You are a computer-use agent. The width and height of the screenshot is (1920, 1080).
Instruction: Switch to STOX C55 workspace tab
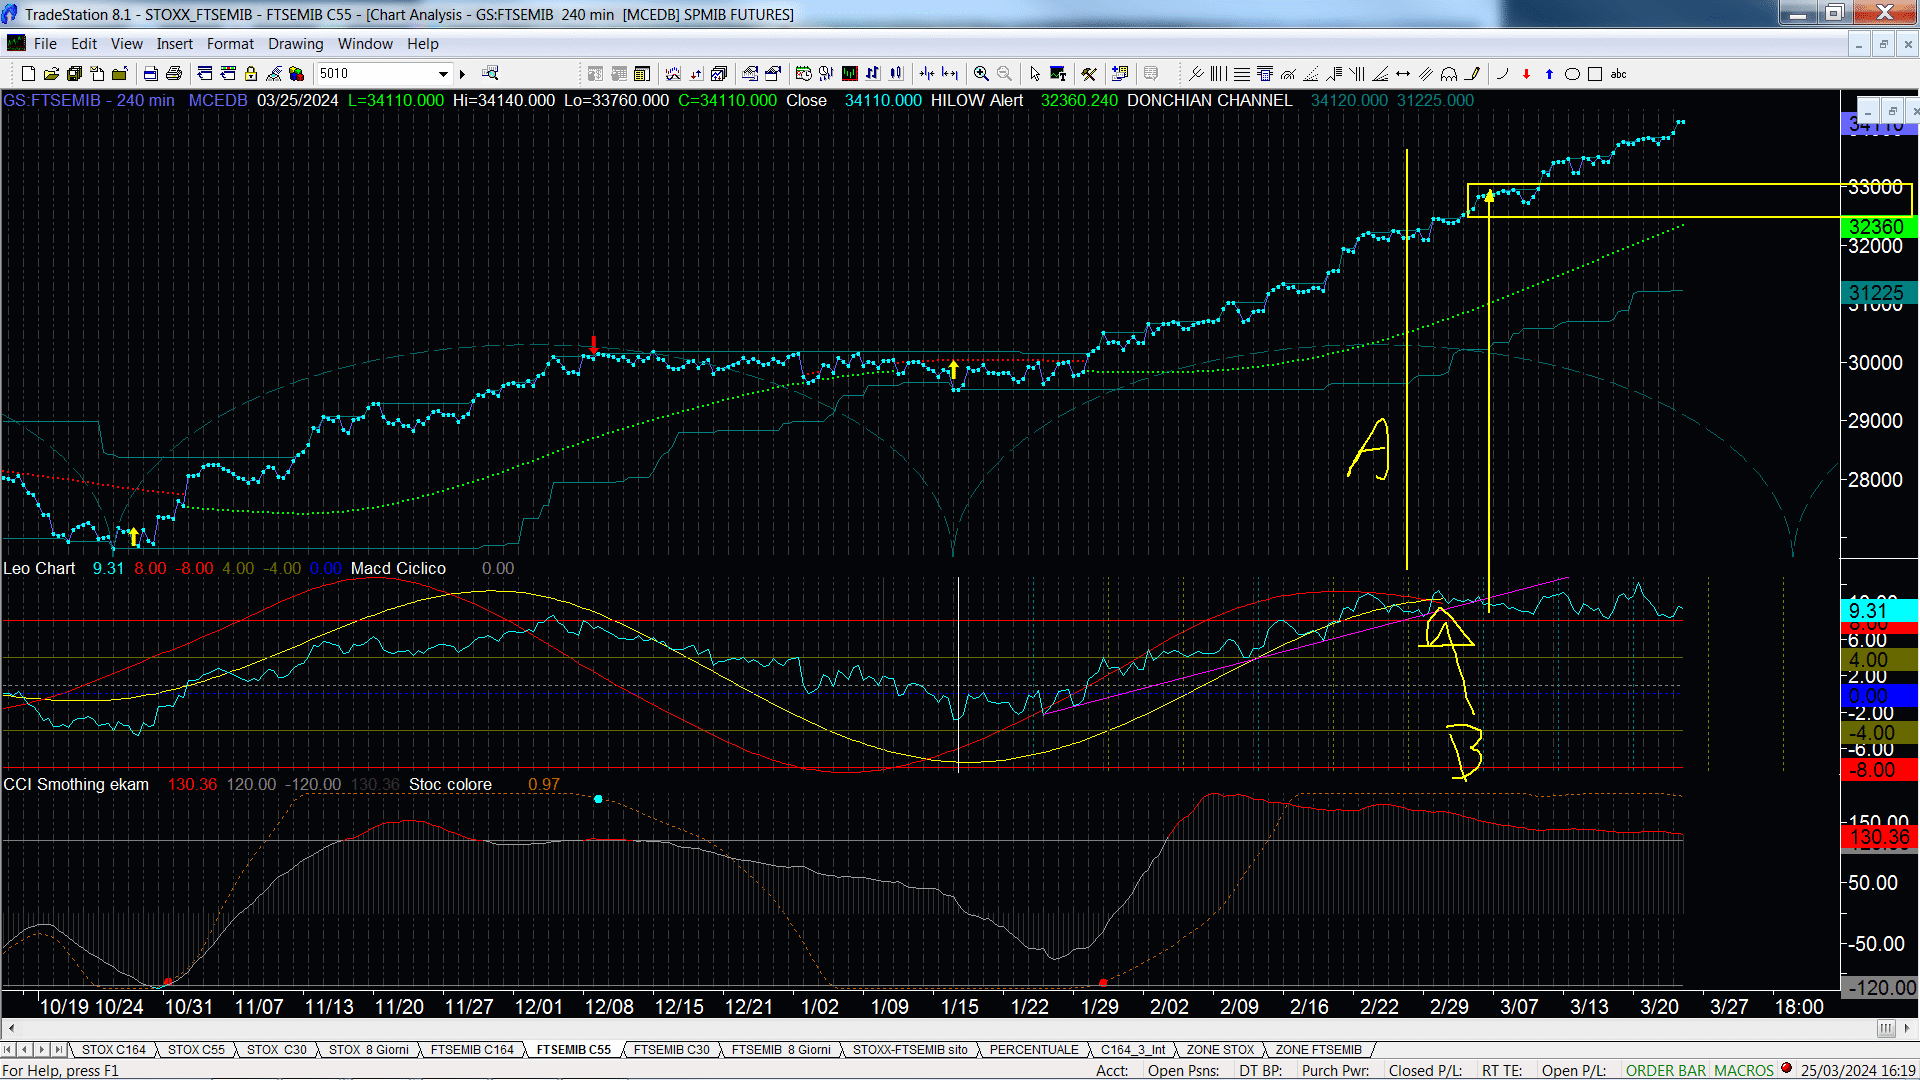click(x=196, y=1050)
